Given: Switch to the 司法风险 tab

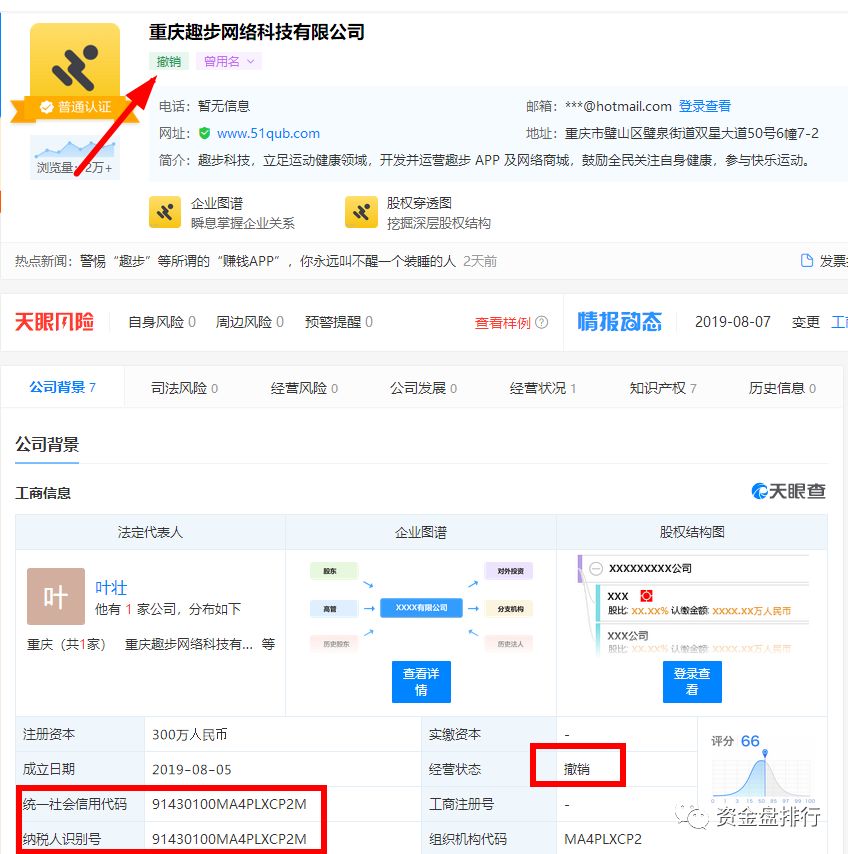Looking at the screenshot, I should coord(184,388).
